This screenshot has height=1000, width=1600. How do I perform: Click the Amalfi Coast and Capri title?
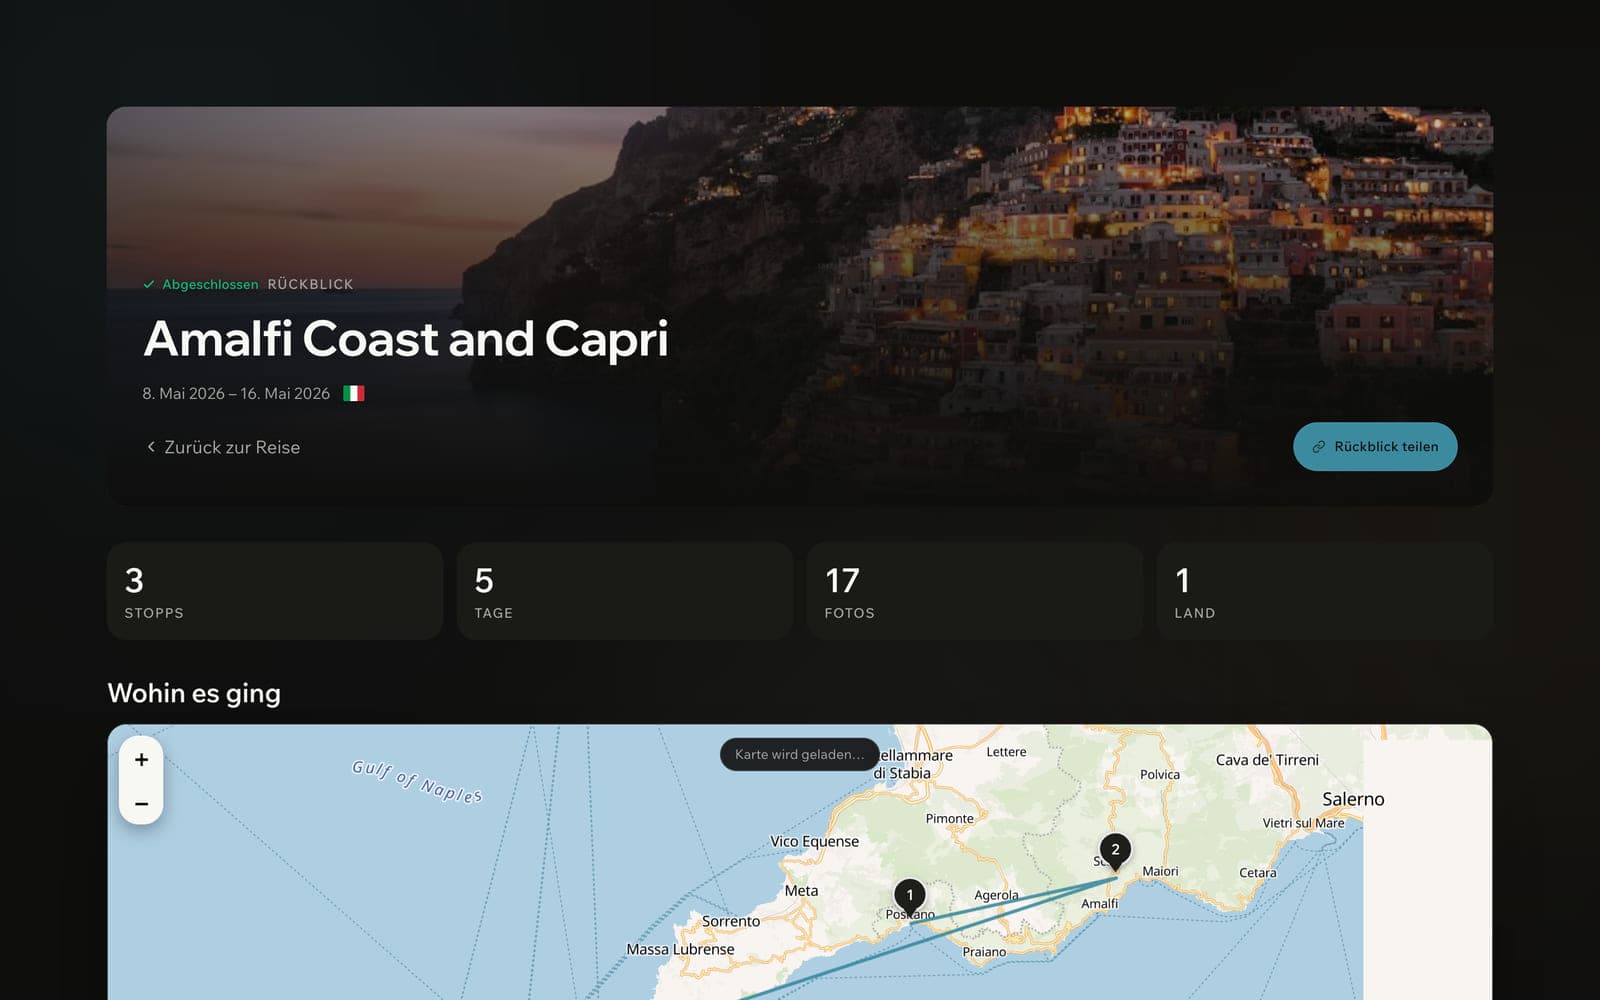(406, 339)
